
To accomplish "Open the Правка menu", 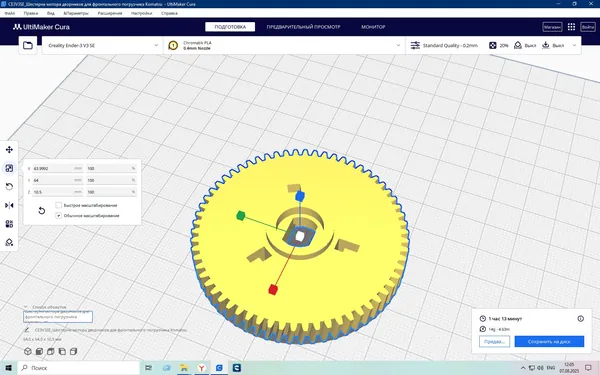I will pyautogui.click(x=31, y=13).
